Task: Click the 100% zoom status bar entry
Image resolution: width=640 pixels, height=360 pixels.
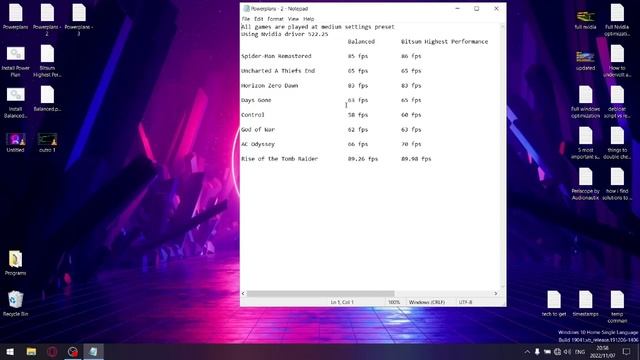Action: [x=394, y=302]
